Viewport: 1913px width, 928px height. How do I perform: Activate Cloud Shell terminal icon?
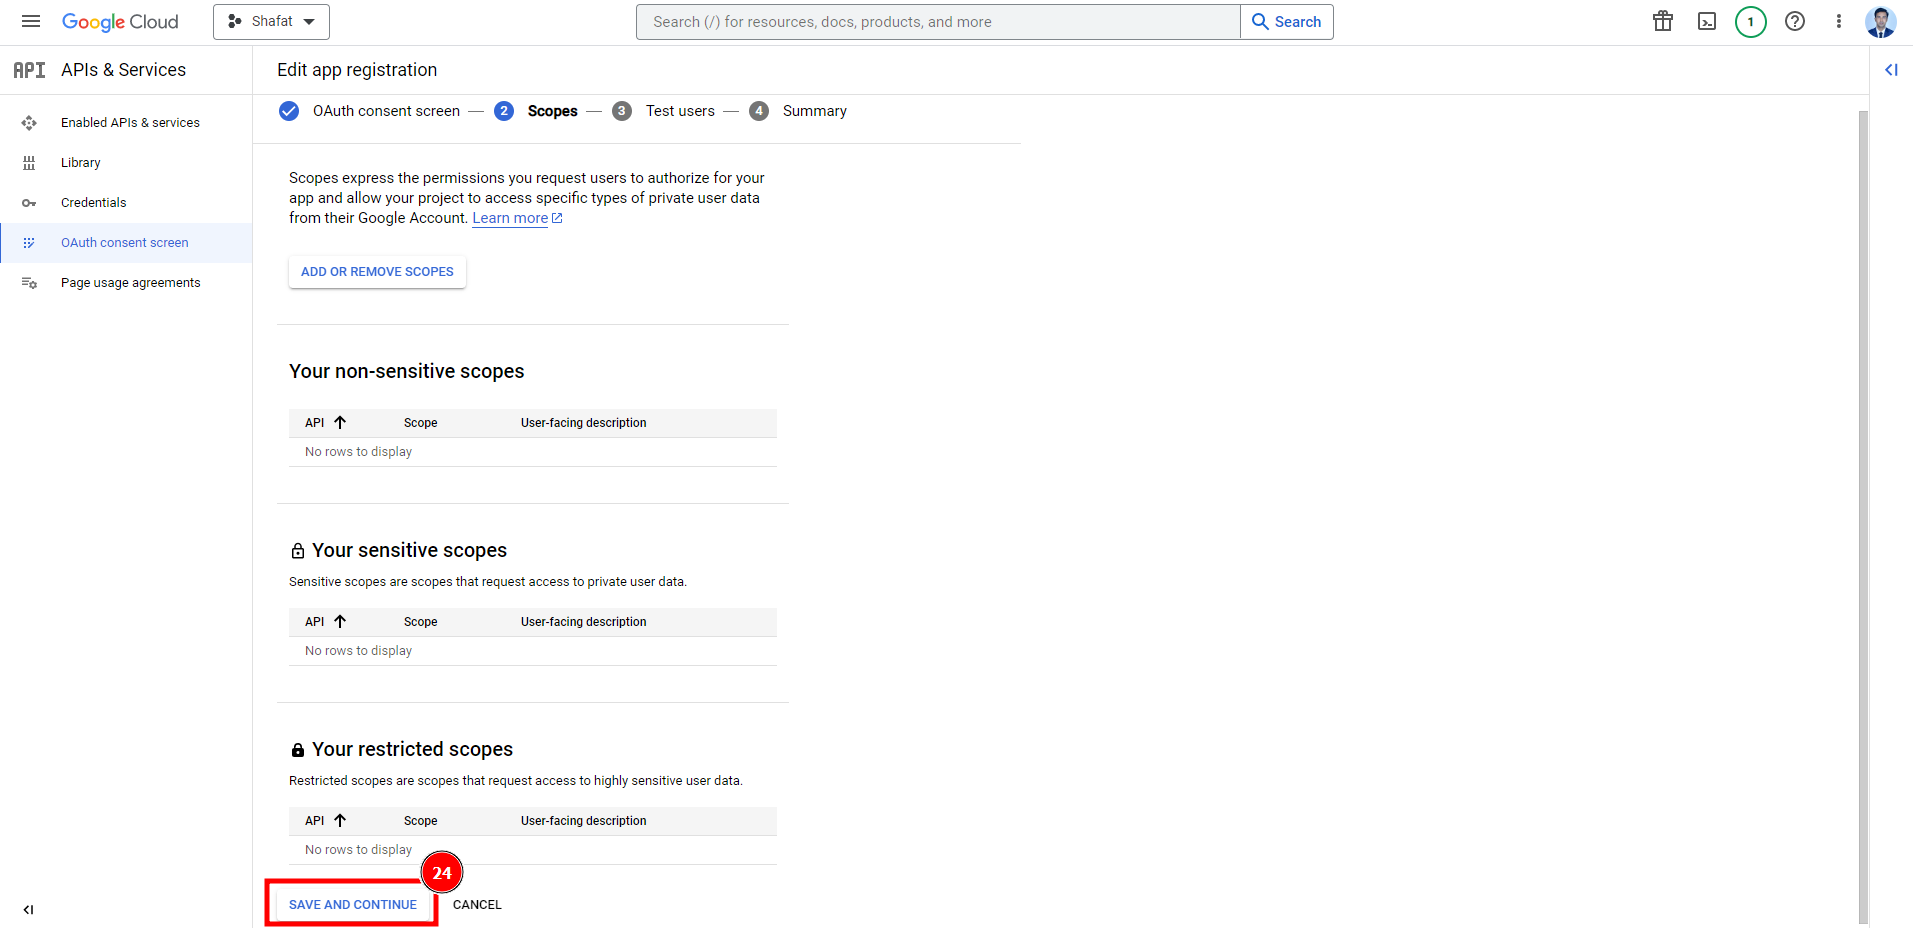click(x=1707, y=21)
